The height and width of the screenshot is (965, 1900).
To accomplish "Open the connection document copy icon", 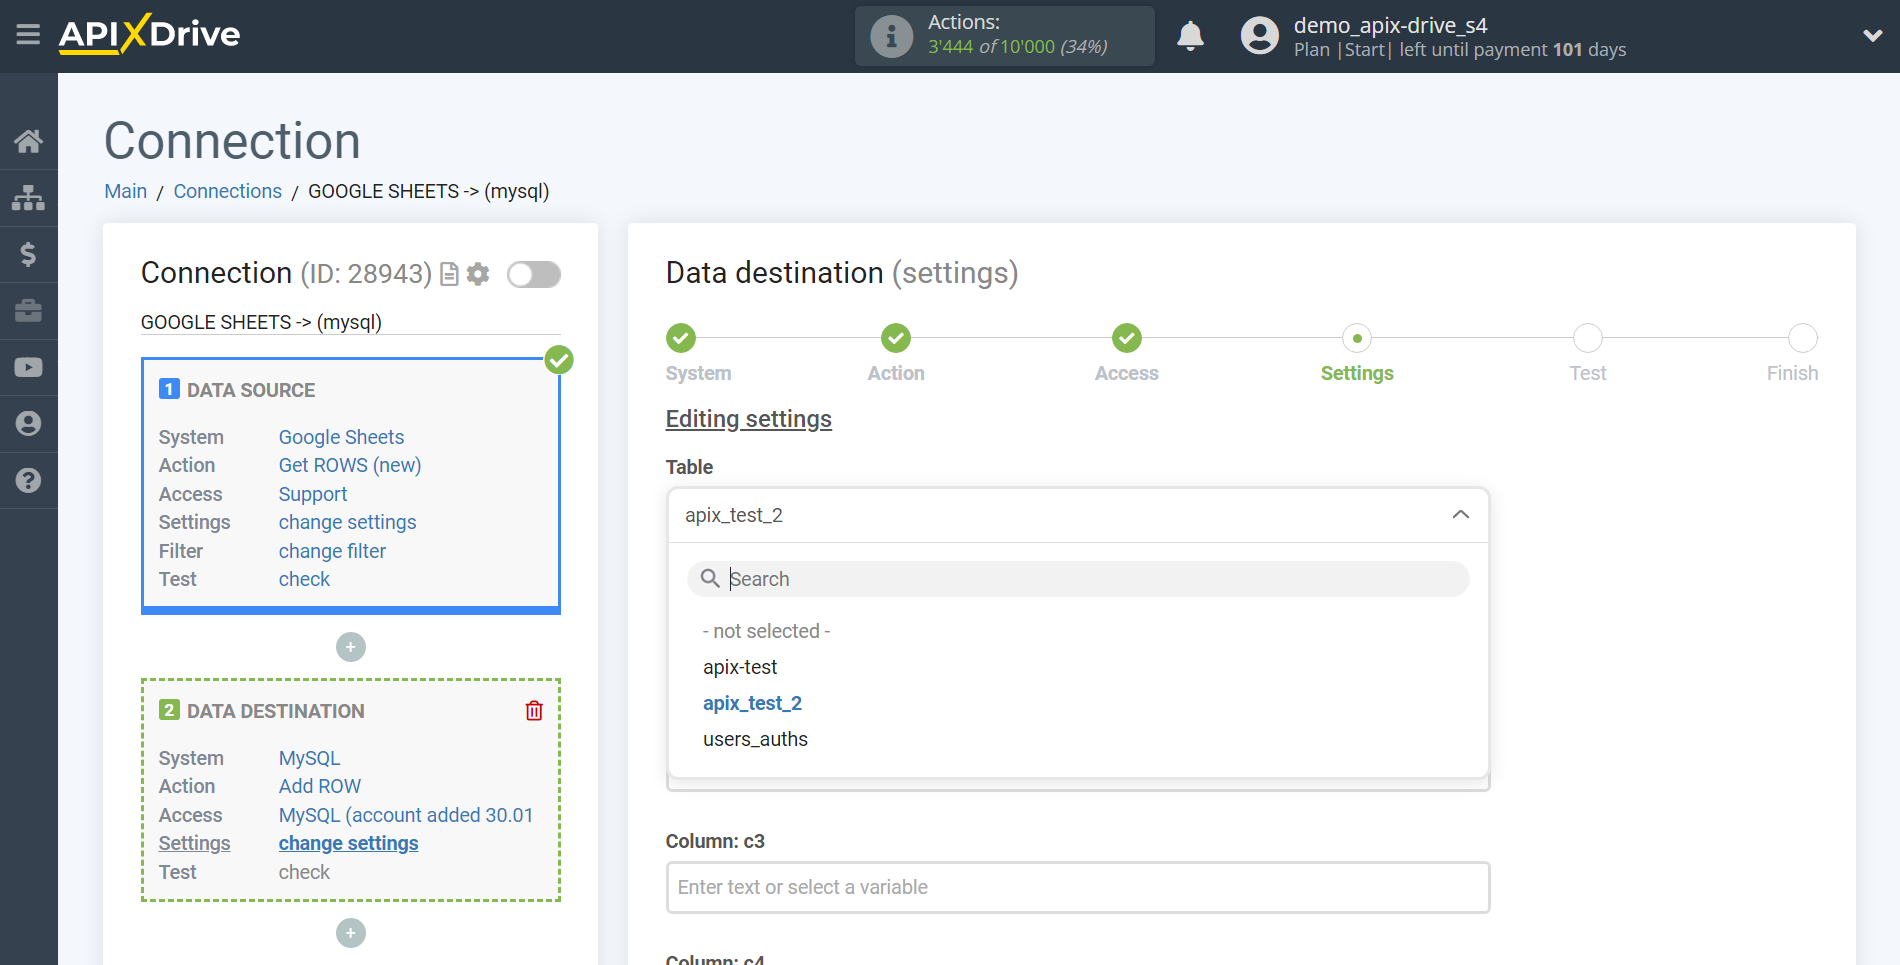I will coord(450,274).
